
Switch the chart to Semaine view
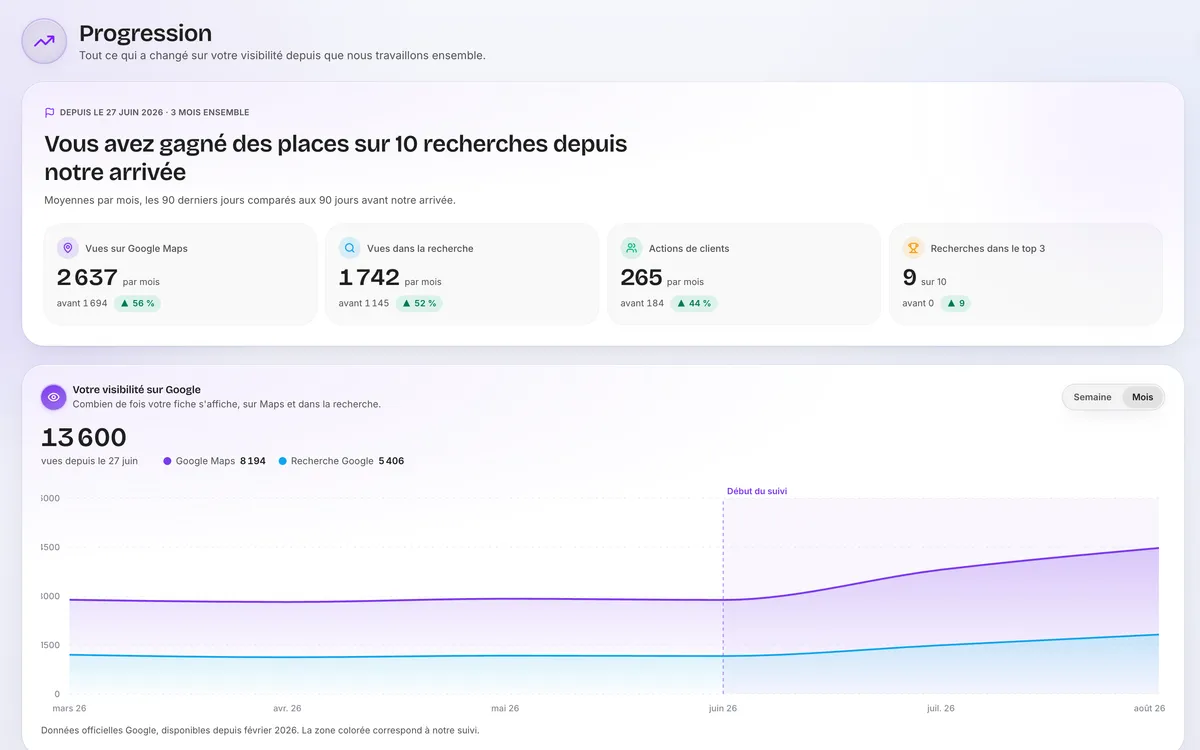pyautogui.click(x=1092, y=397)
